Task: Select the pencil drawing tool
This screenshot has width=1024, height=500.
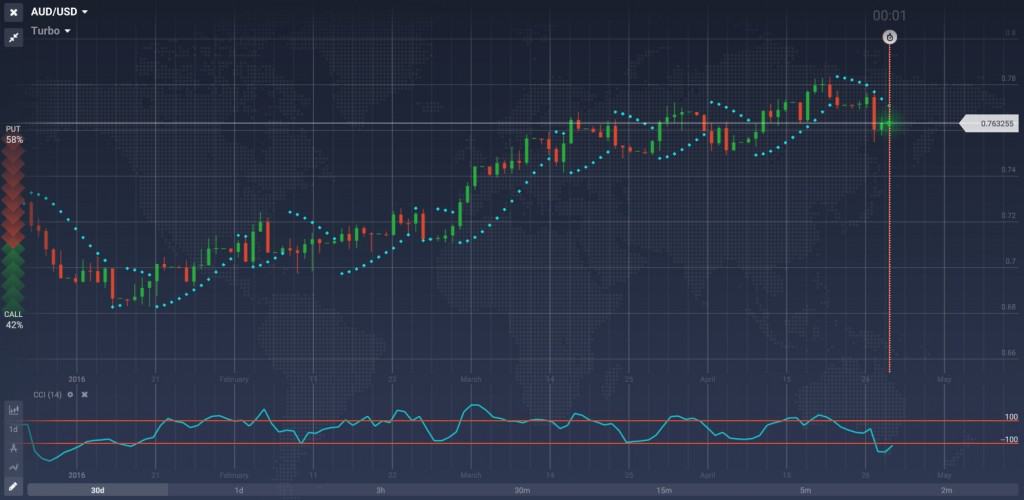Action: [13, 486]
